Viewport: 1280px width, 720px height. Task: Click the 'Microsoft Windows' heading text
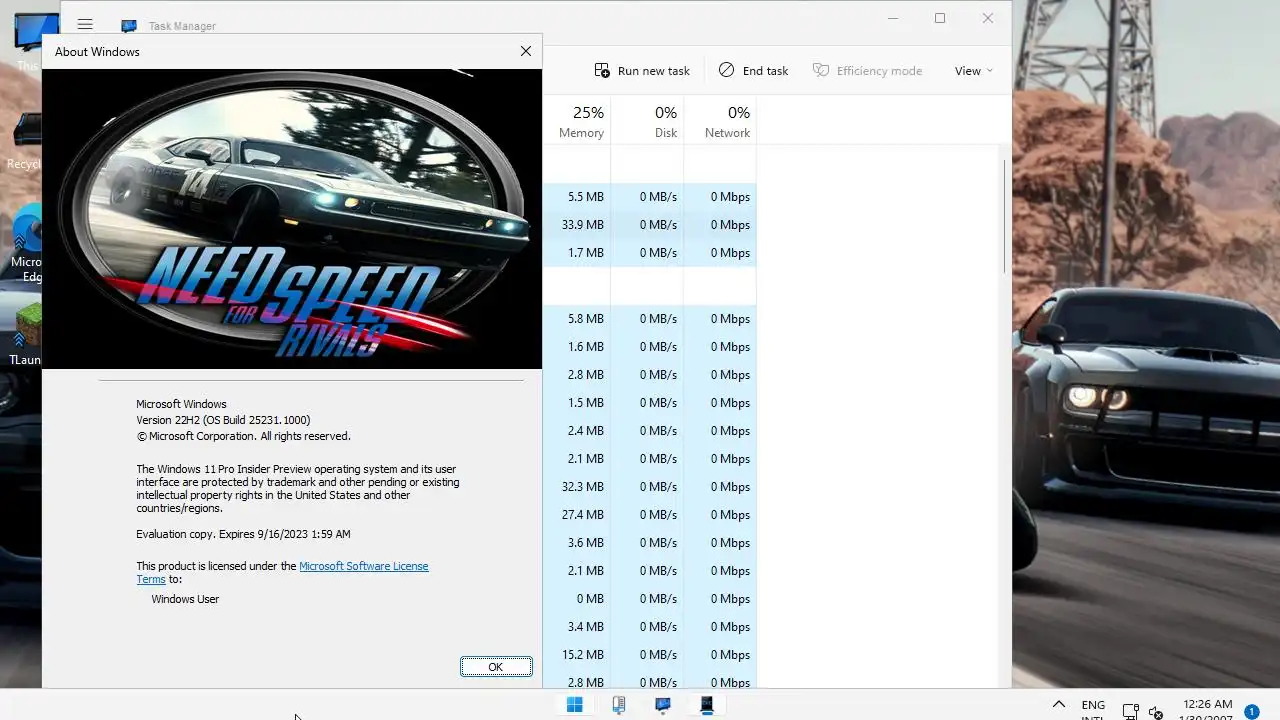181,404
